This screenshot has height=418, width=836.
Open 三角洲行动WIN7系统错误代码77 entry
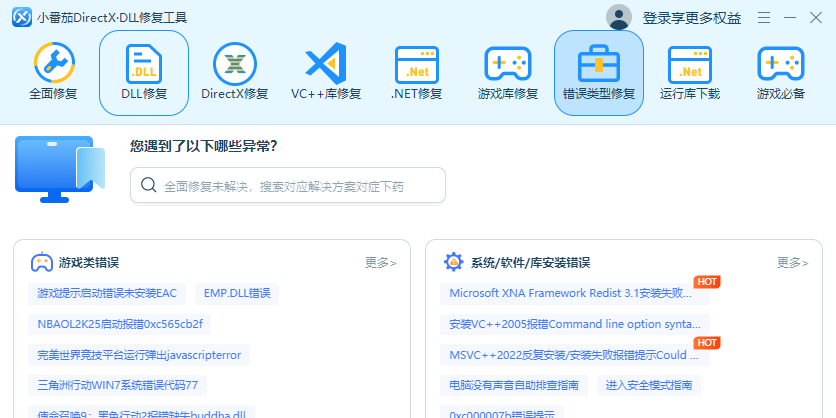[x=118, y=385]
